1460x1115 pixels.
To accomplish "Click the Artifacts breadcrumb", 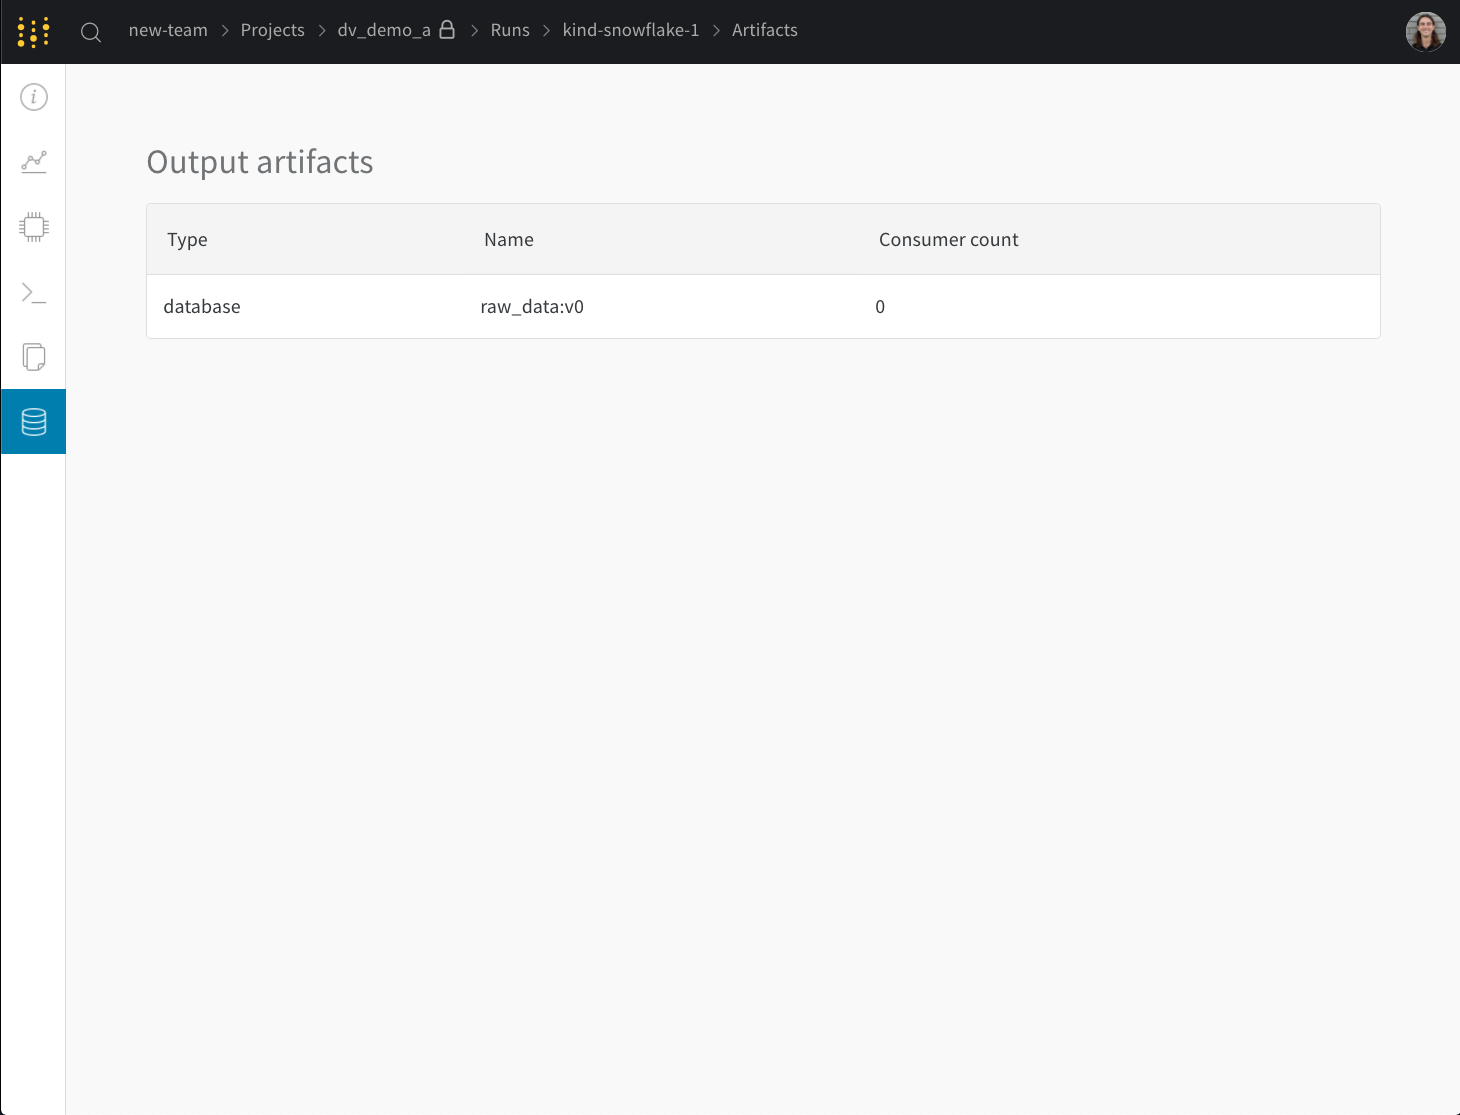I will click(x=765, y=30).
